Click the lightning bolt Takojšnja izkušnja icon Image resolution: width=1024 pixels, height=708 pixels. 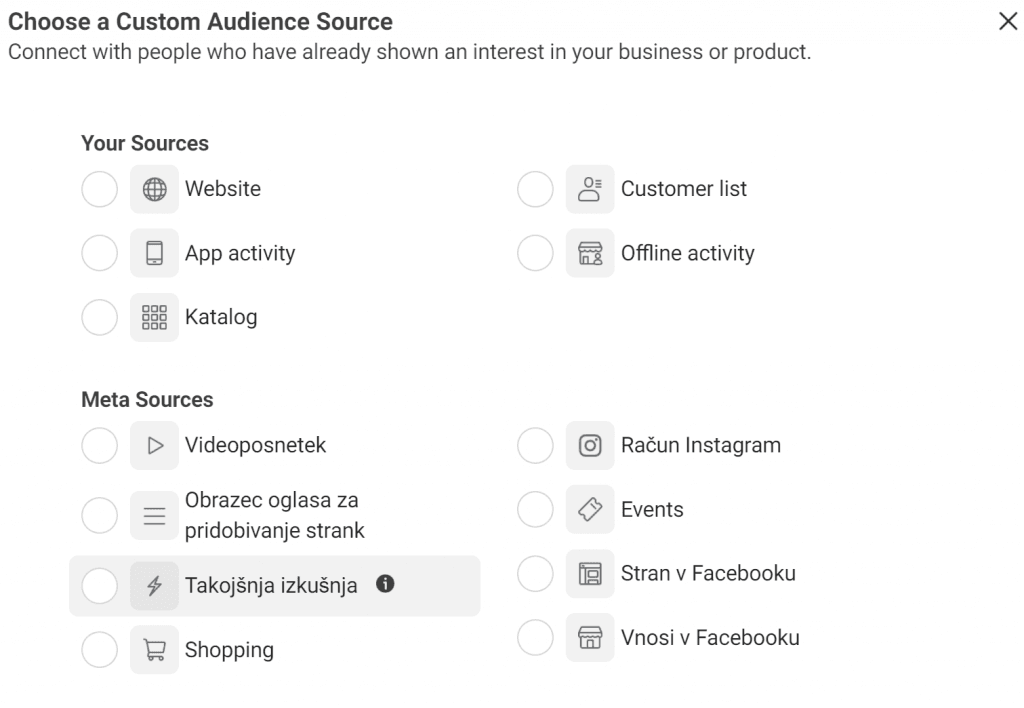(x=154, y=586)
